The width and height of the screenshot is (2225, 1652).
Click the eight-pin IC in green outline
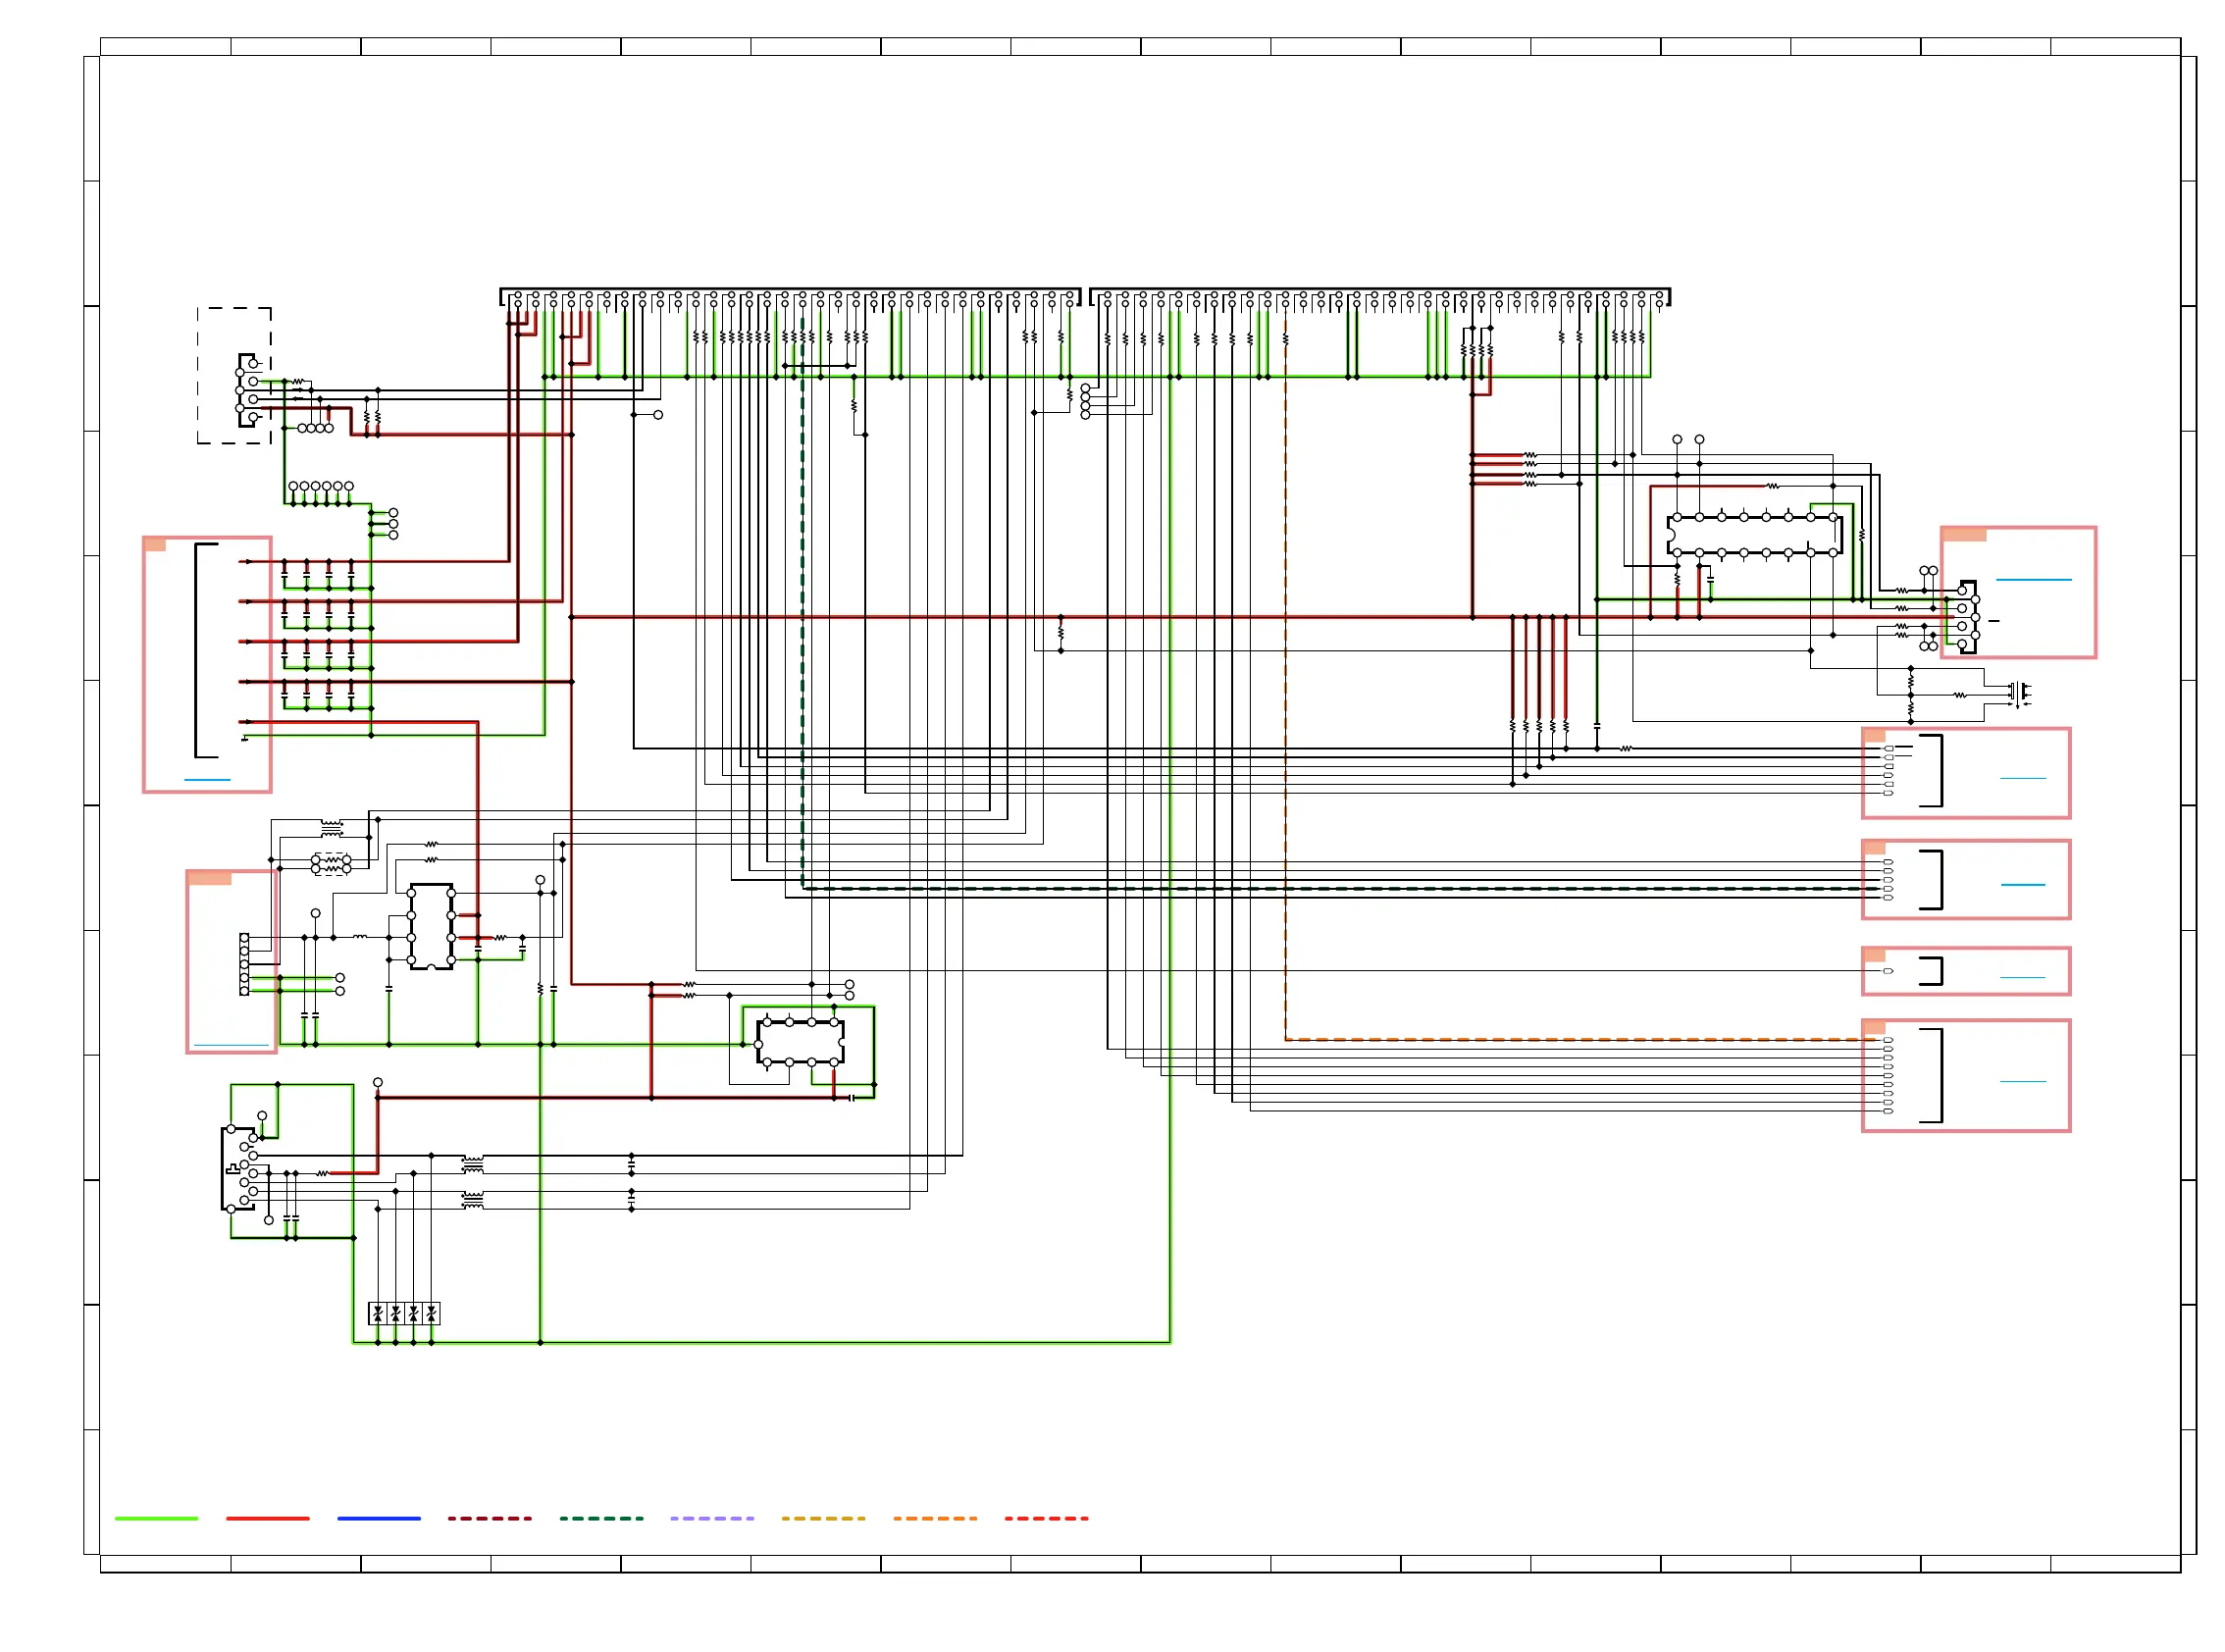(x=800, y=1041)
